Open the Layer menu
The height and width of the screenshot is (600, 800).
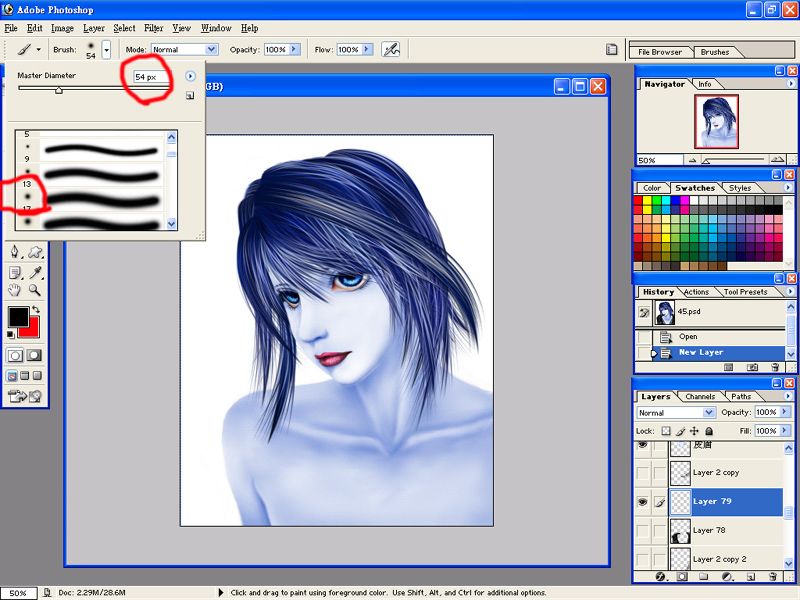point(94,28)
